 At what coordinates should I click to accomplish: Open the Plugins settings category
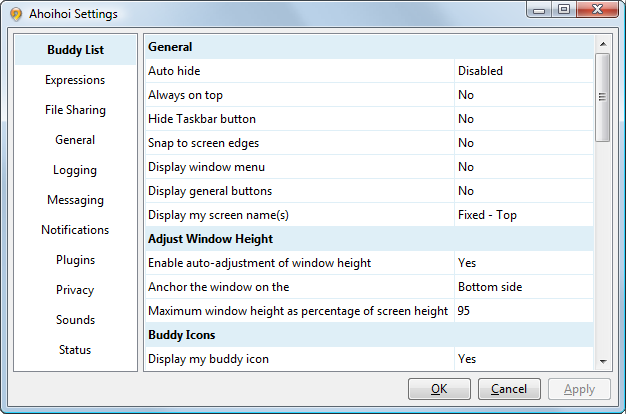(75, 260)
